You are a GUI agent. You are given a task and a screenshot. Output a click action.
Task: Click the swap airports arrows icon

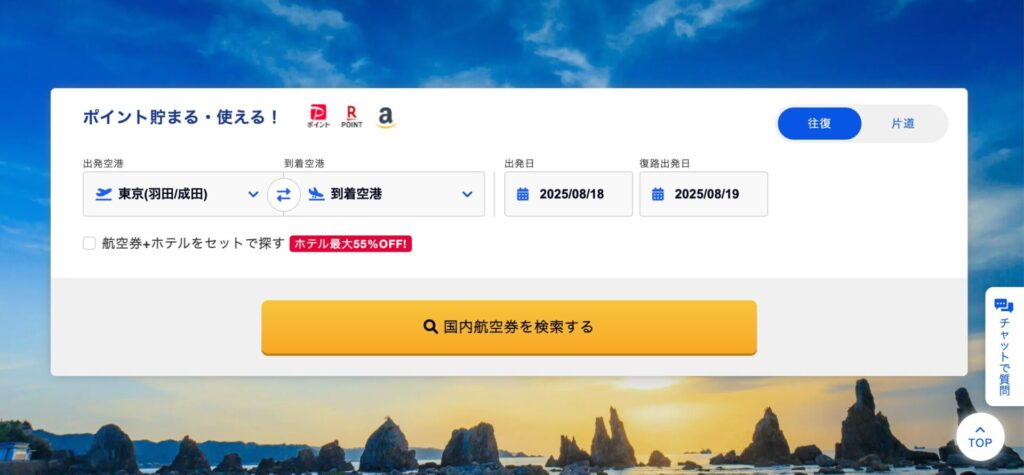283,195
